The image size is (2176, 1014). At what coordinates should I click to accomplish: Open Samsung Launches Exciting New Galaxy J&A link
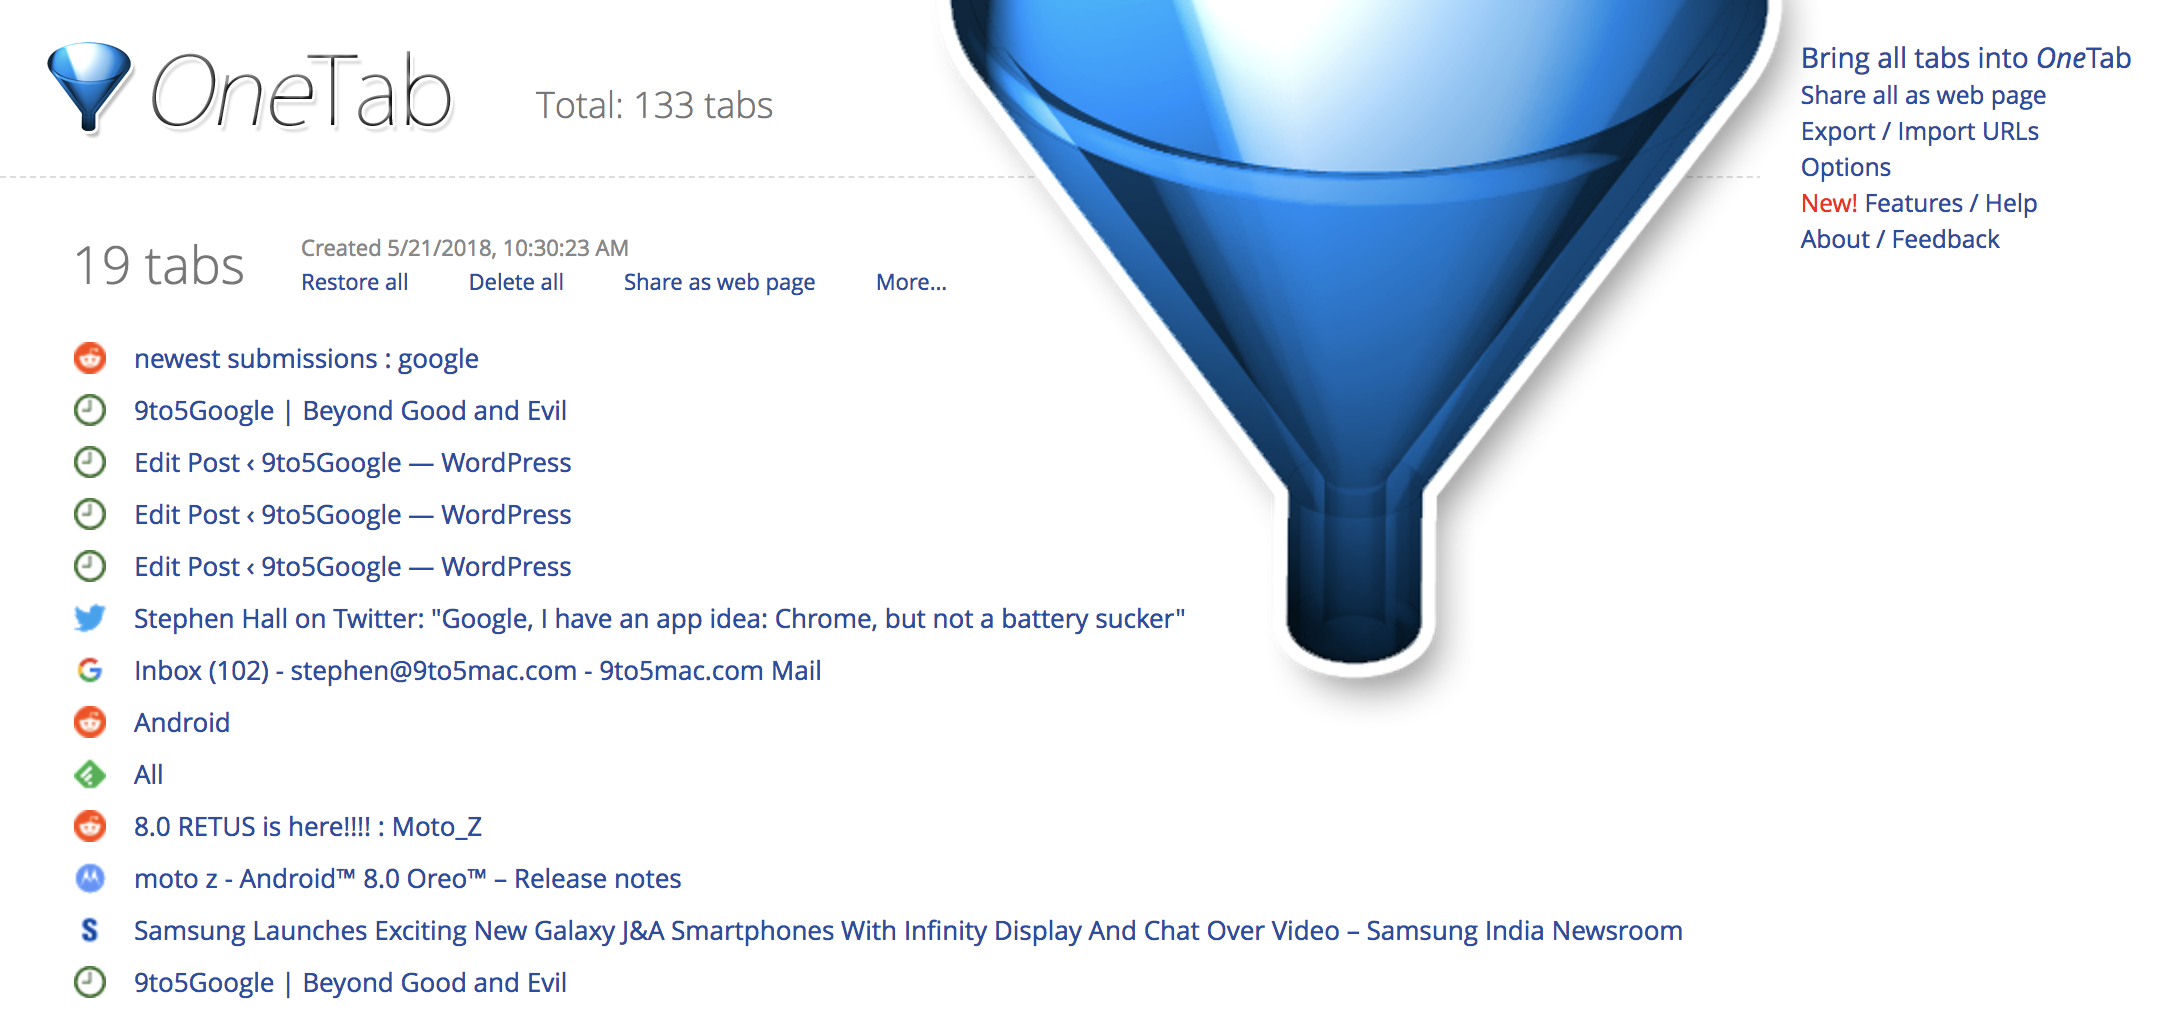(908, 930)
